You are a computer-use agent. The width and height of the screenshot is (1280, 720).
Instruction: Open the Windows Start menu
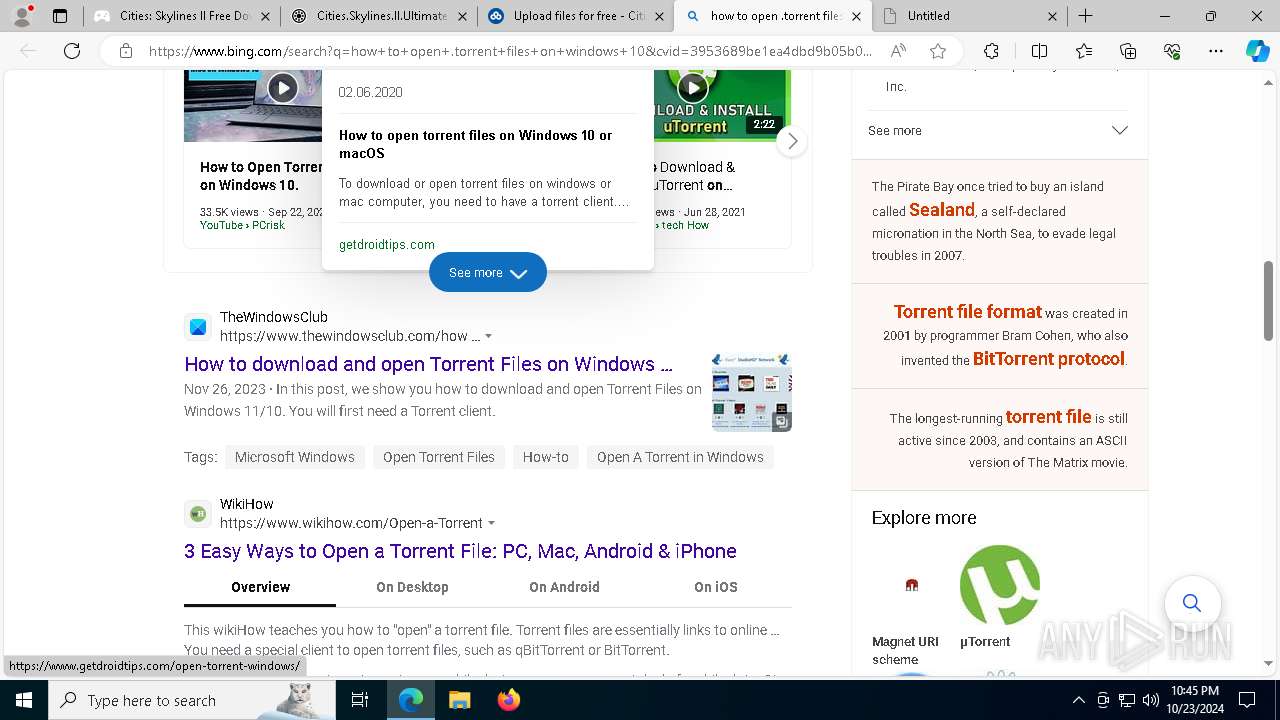24,700
